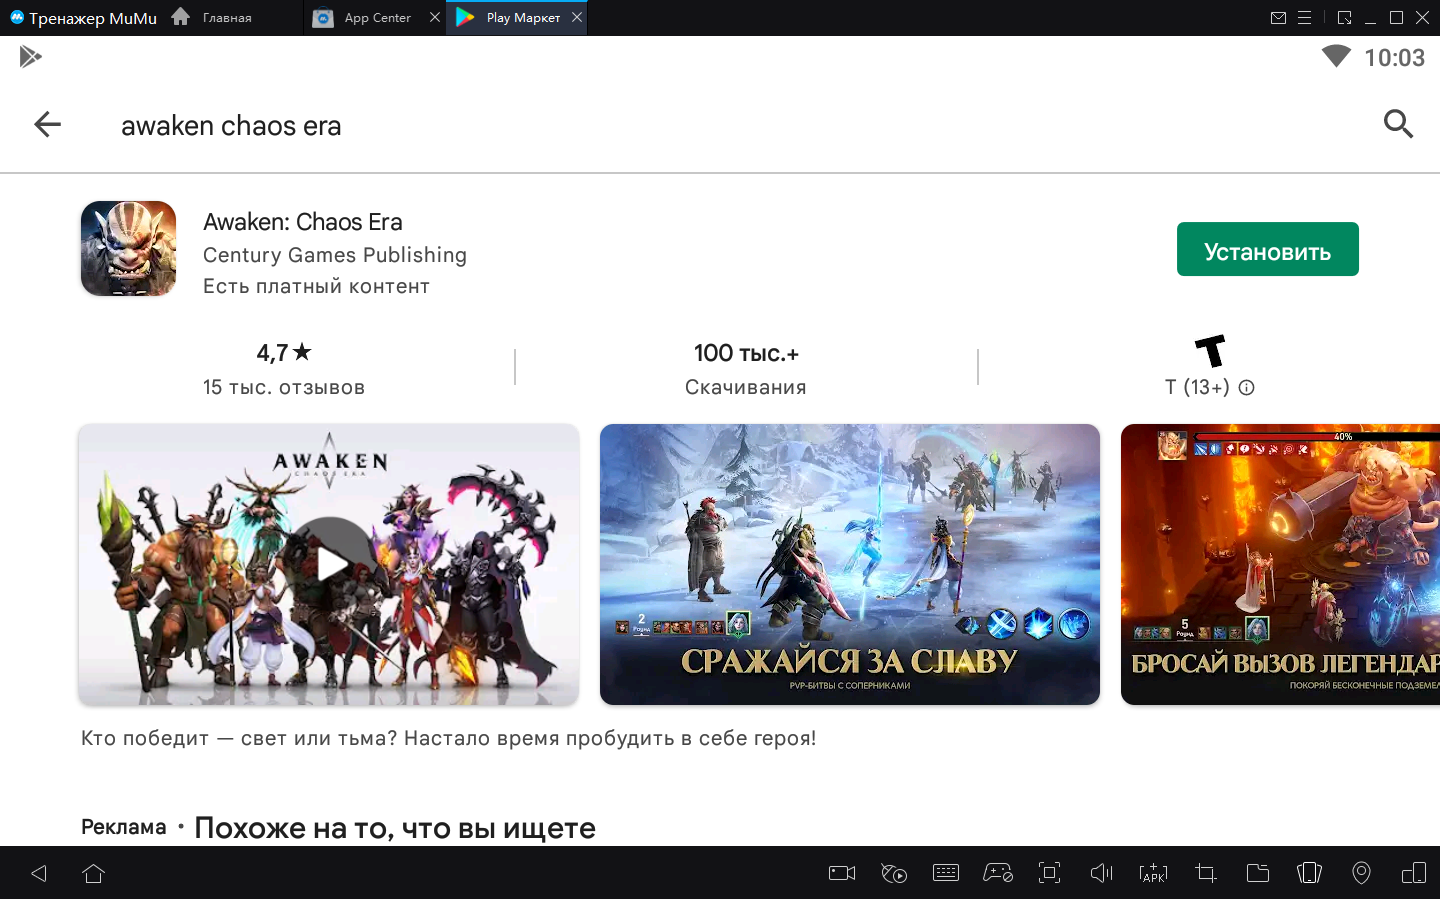This screenshot has height=899, width=1440.
Task: Take a screenshot with the crop icon
Action: coord(1205,873)
